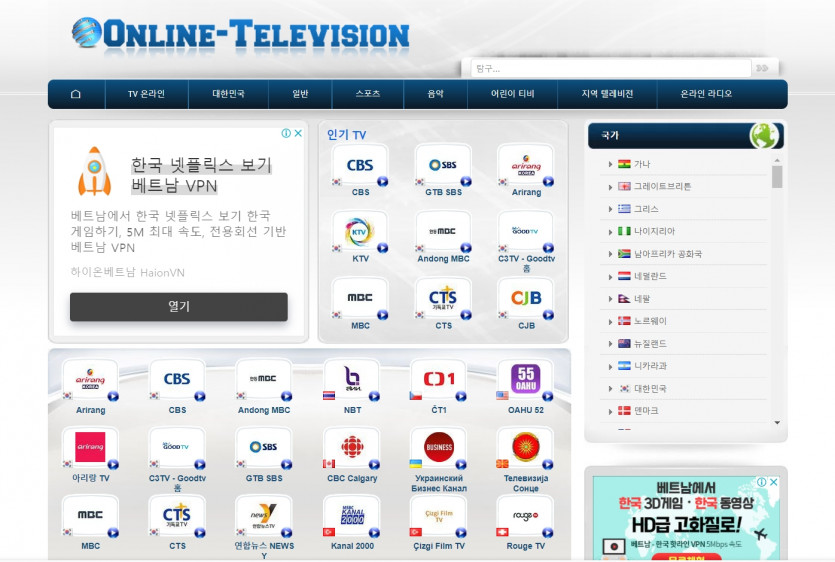Close the bottom-right HD급 고화질 ad
The width and height of the screenshot is (835, 562).
(x=774, y=482)
